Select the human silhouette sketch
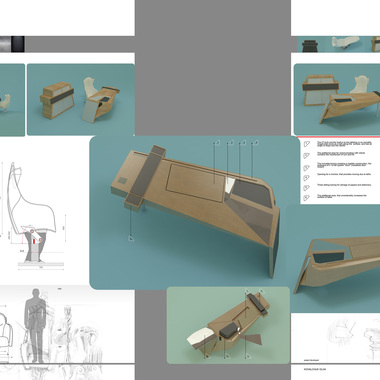The width and height of the screenshot is (380, 380). point(35,325)
